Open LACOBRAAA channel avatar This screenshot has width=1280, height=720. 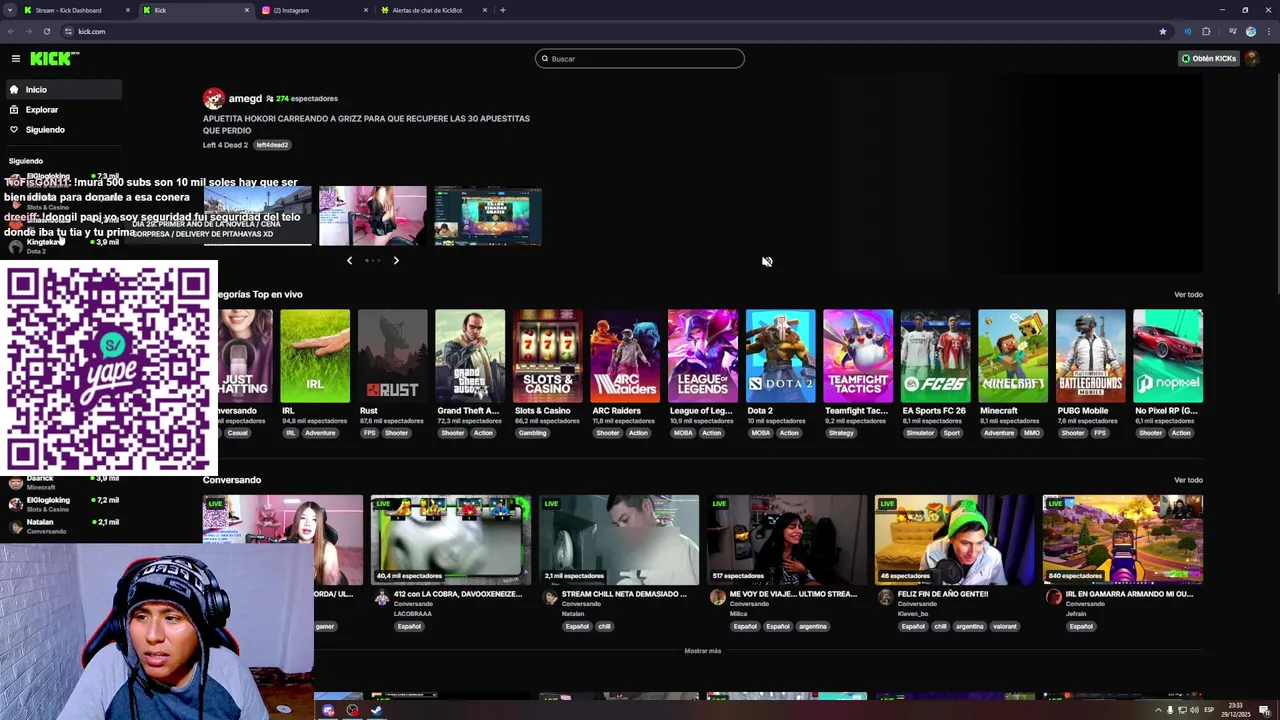[381, 597]
